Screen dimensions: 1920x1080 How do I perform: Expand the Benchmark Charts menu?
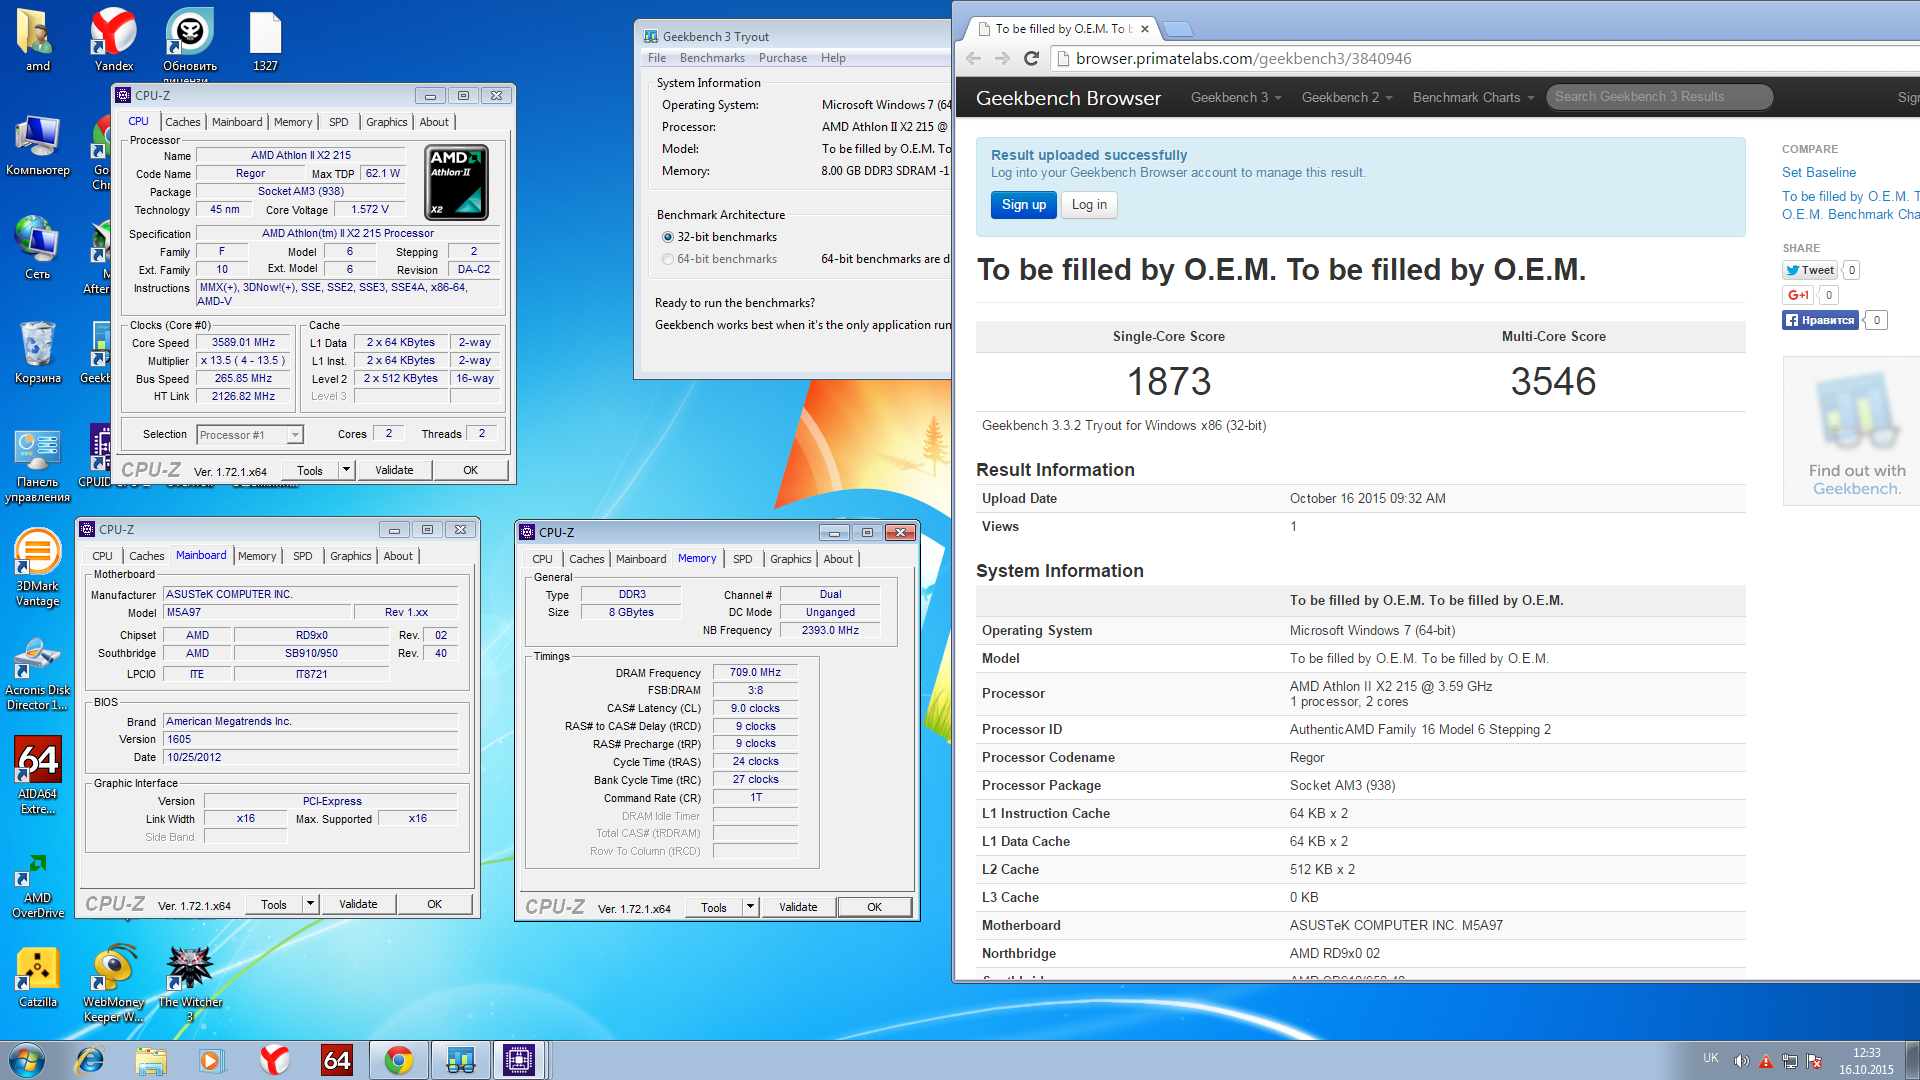(x=1472, y=97)
